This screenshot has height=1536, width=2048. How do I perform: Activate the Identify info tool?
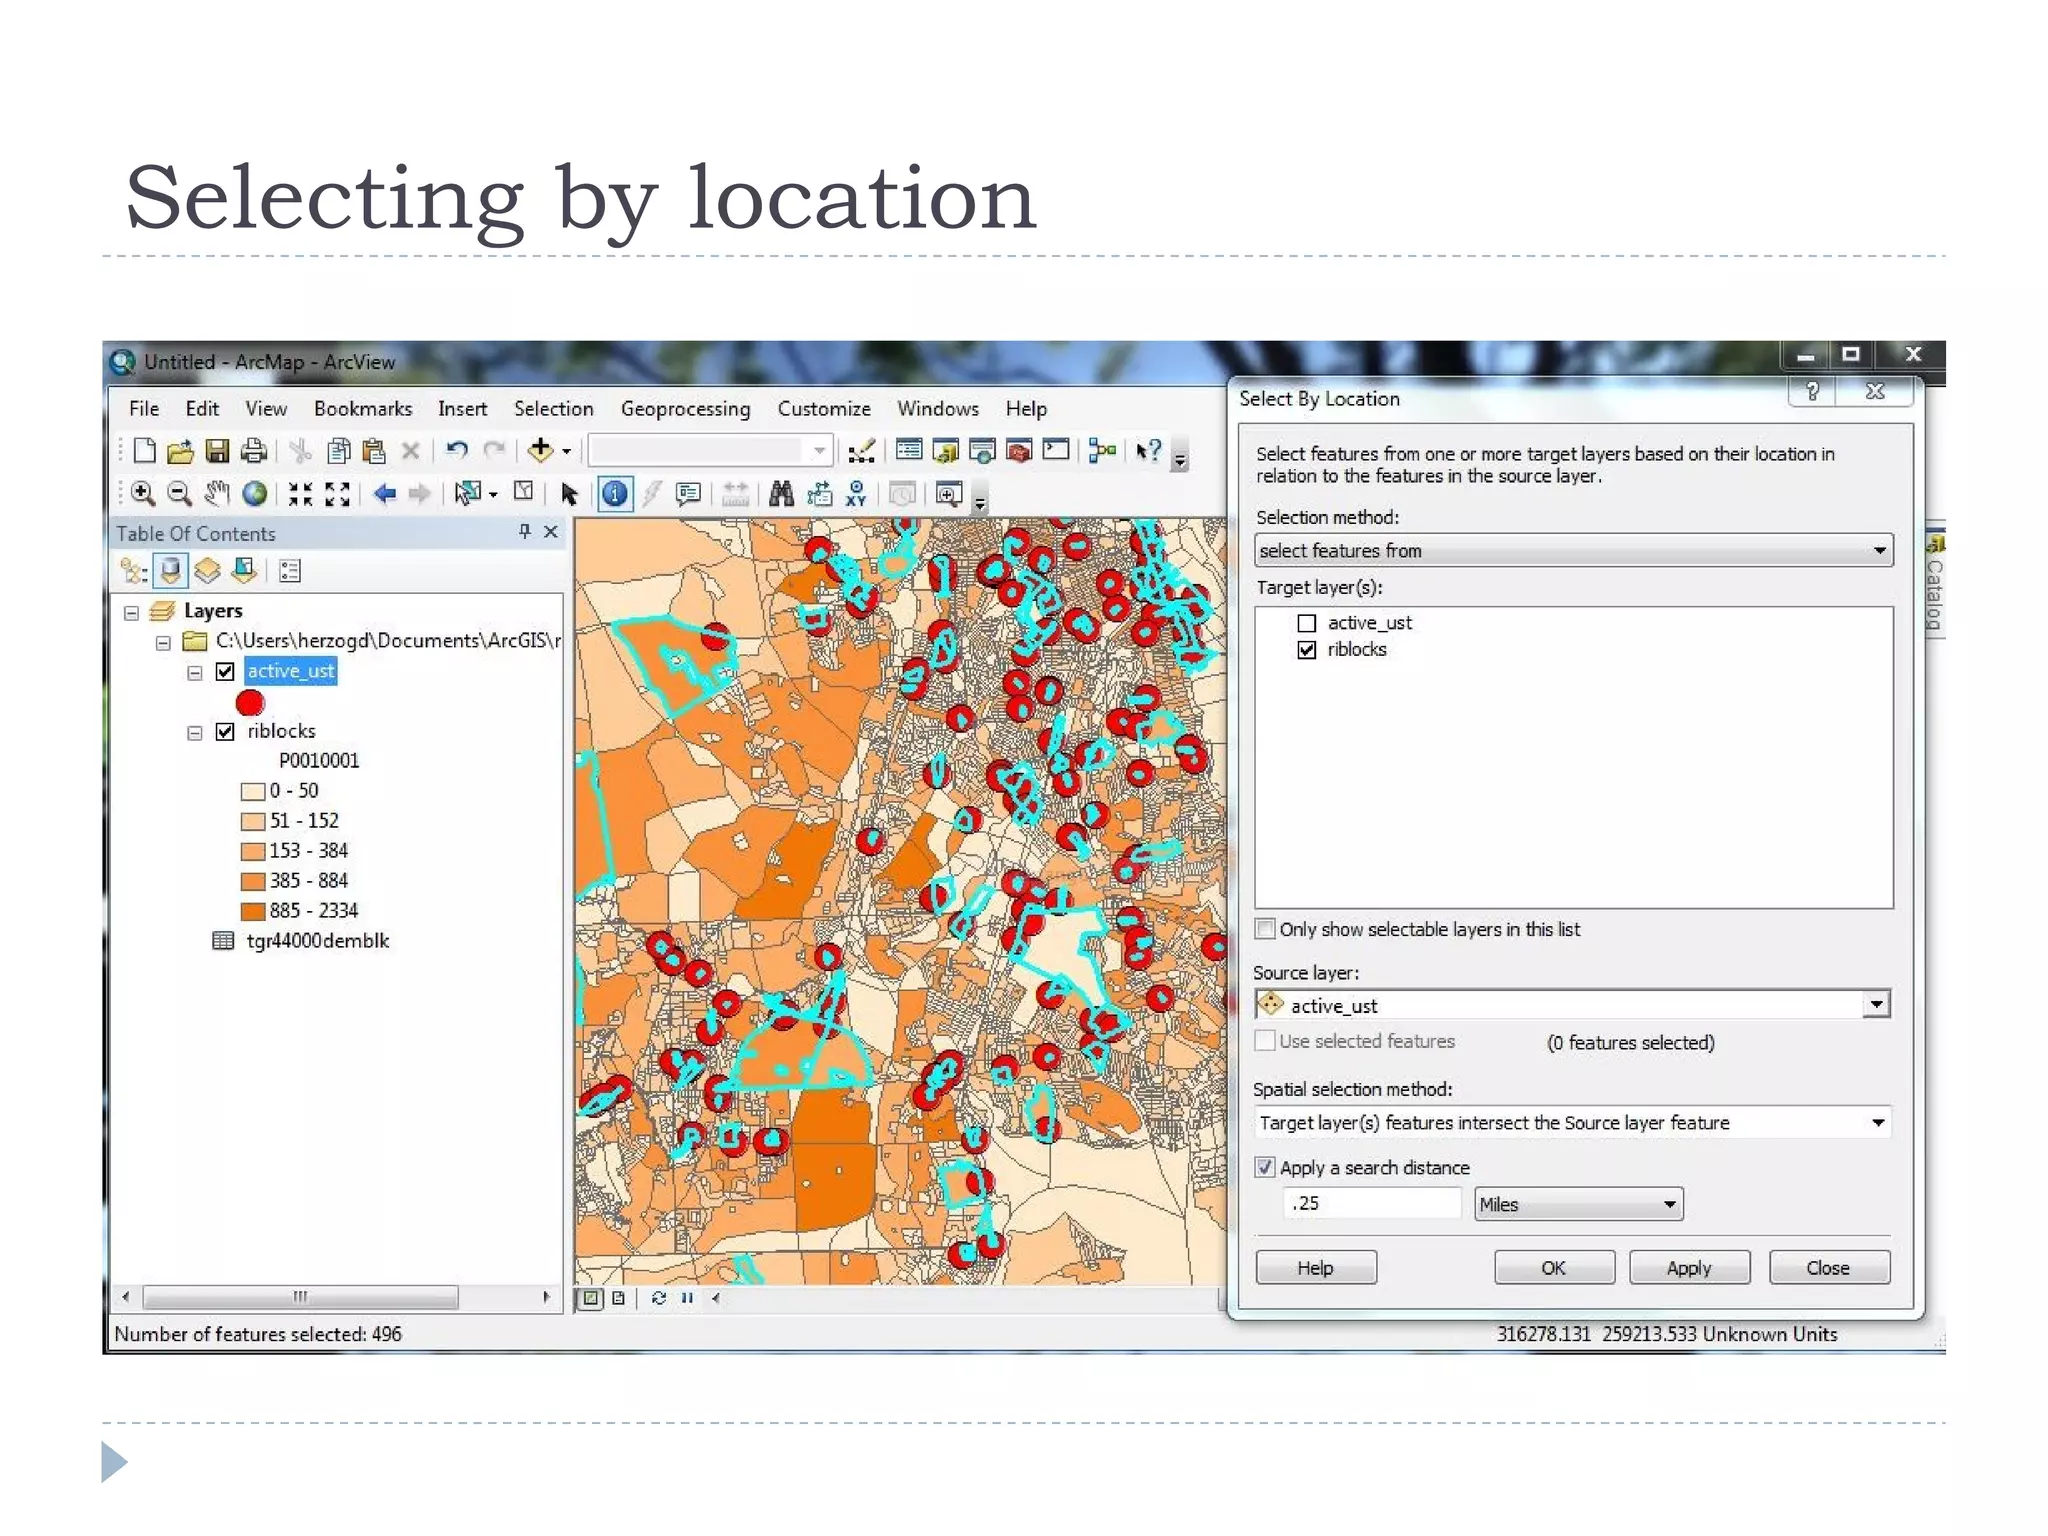(x=615, y=493)
